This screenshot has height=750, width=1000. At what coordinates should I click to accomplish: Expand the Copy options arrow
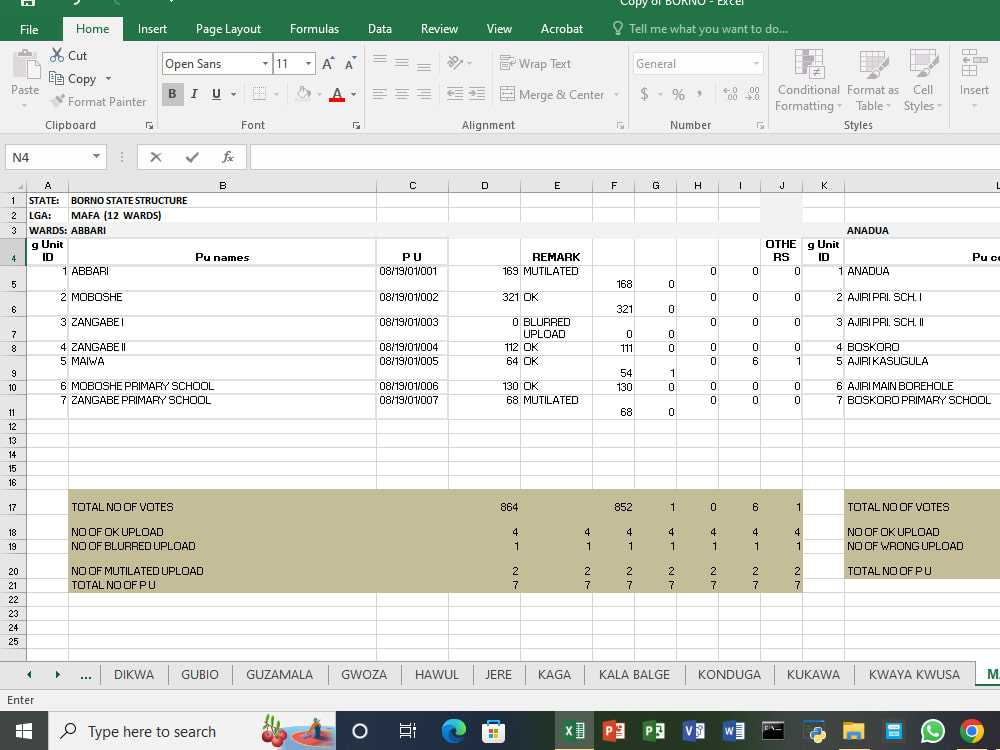pyautogui.click(x=108, y=78)
